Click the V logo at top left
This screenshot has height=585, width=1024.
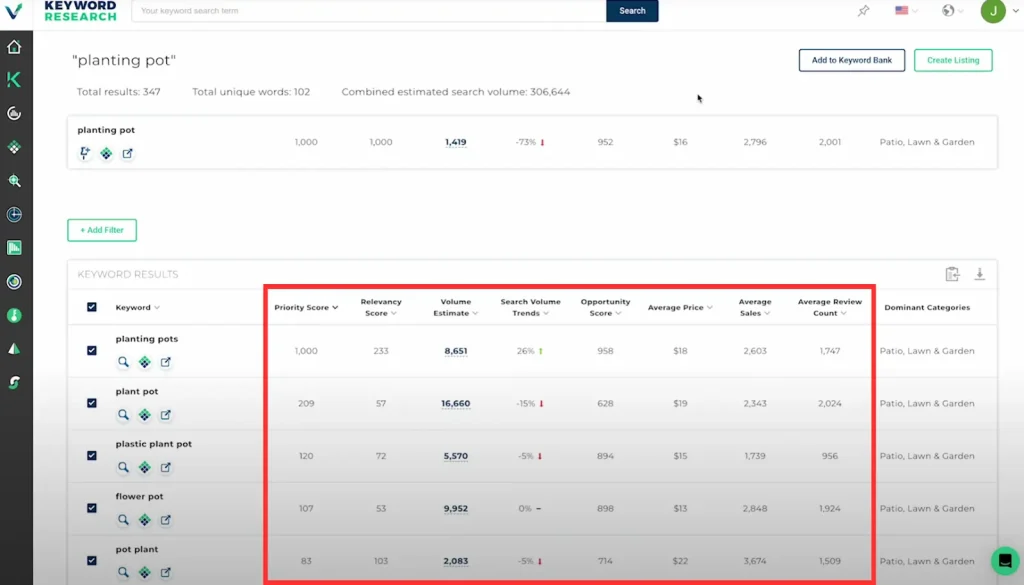pyautogui.click(x=14, y=10)
